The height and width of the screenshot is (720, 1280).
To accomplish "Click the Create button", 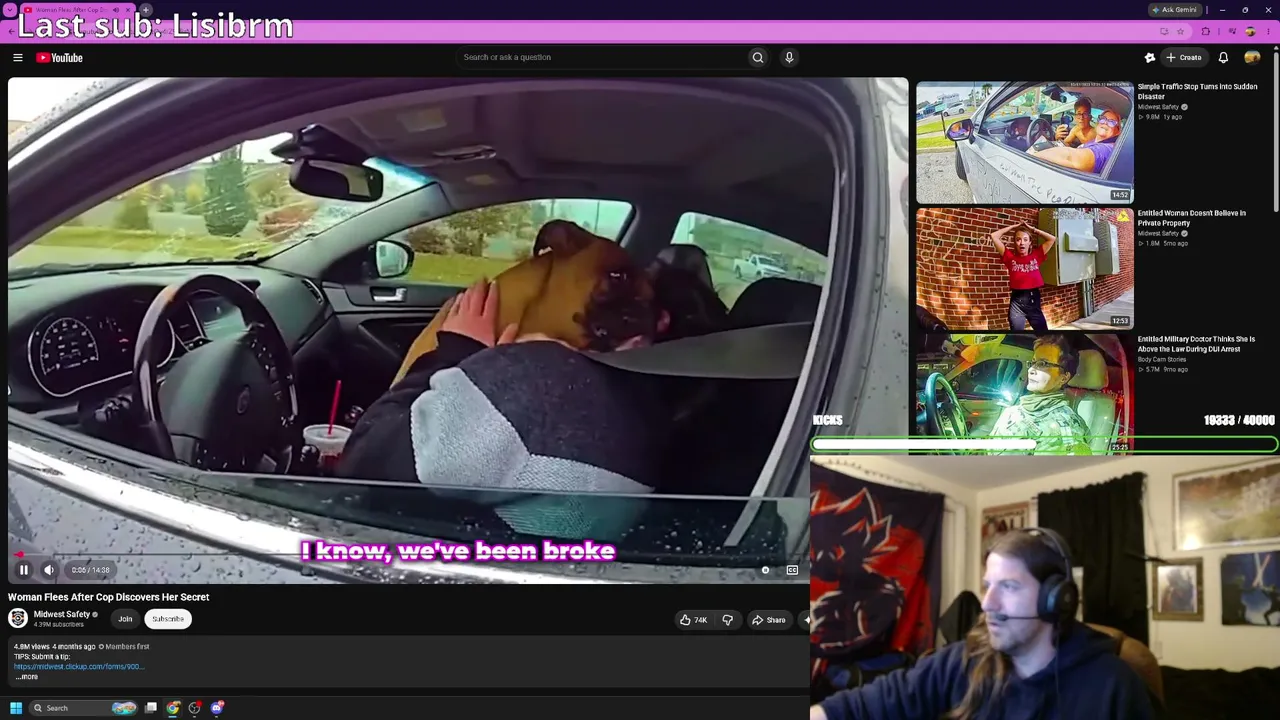I will click(1184, 58).
